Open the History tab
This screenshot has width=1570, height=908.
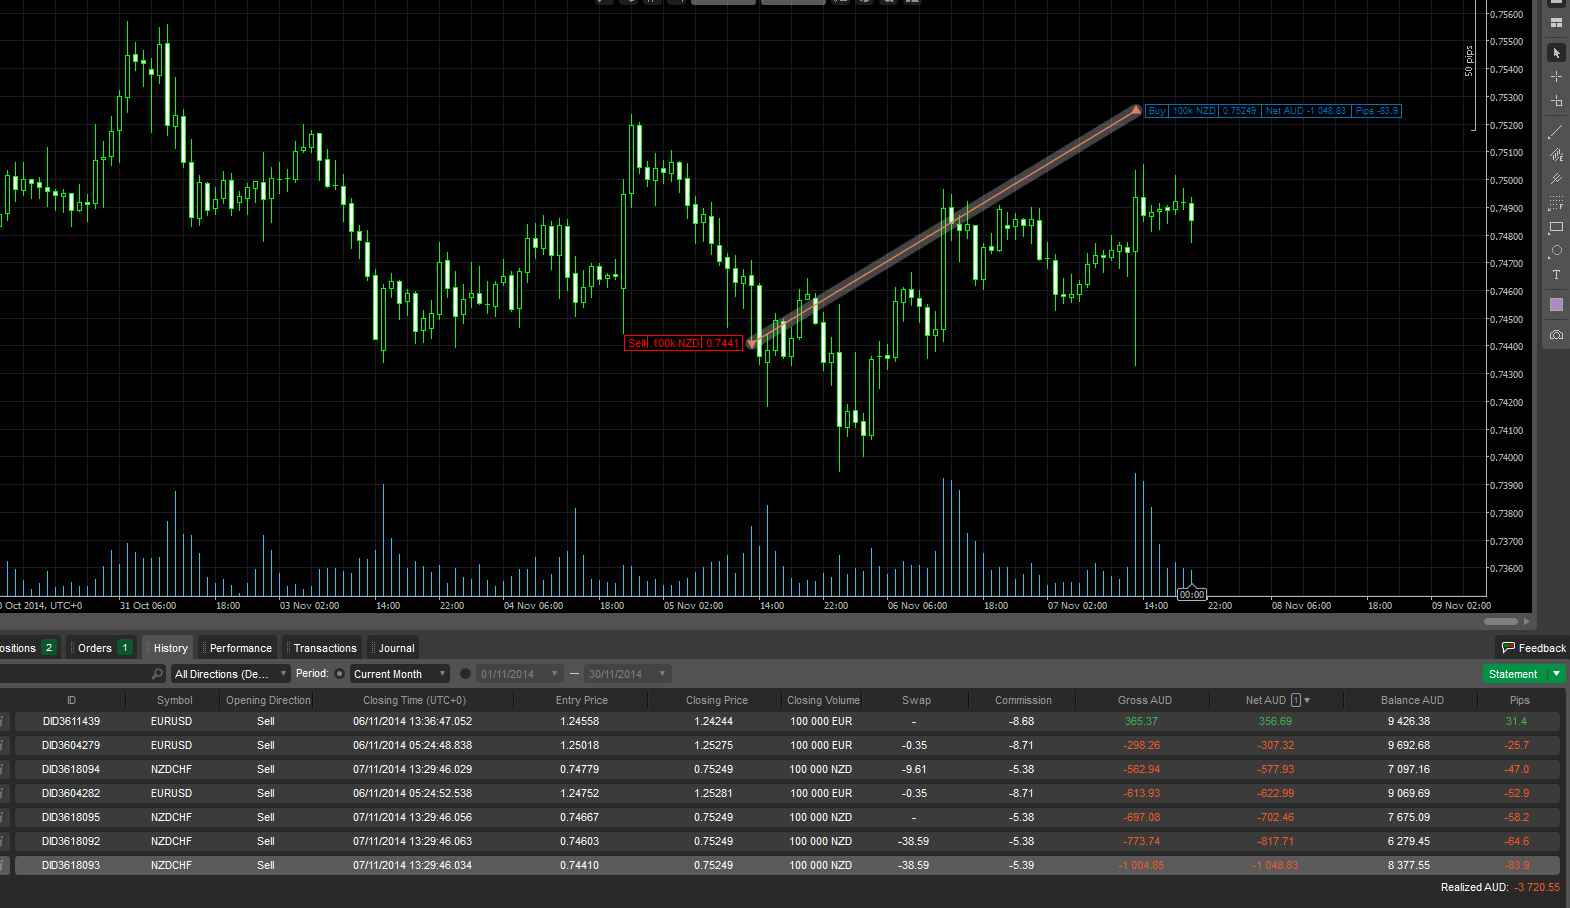(x=168, y=648)
